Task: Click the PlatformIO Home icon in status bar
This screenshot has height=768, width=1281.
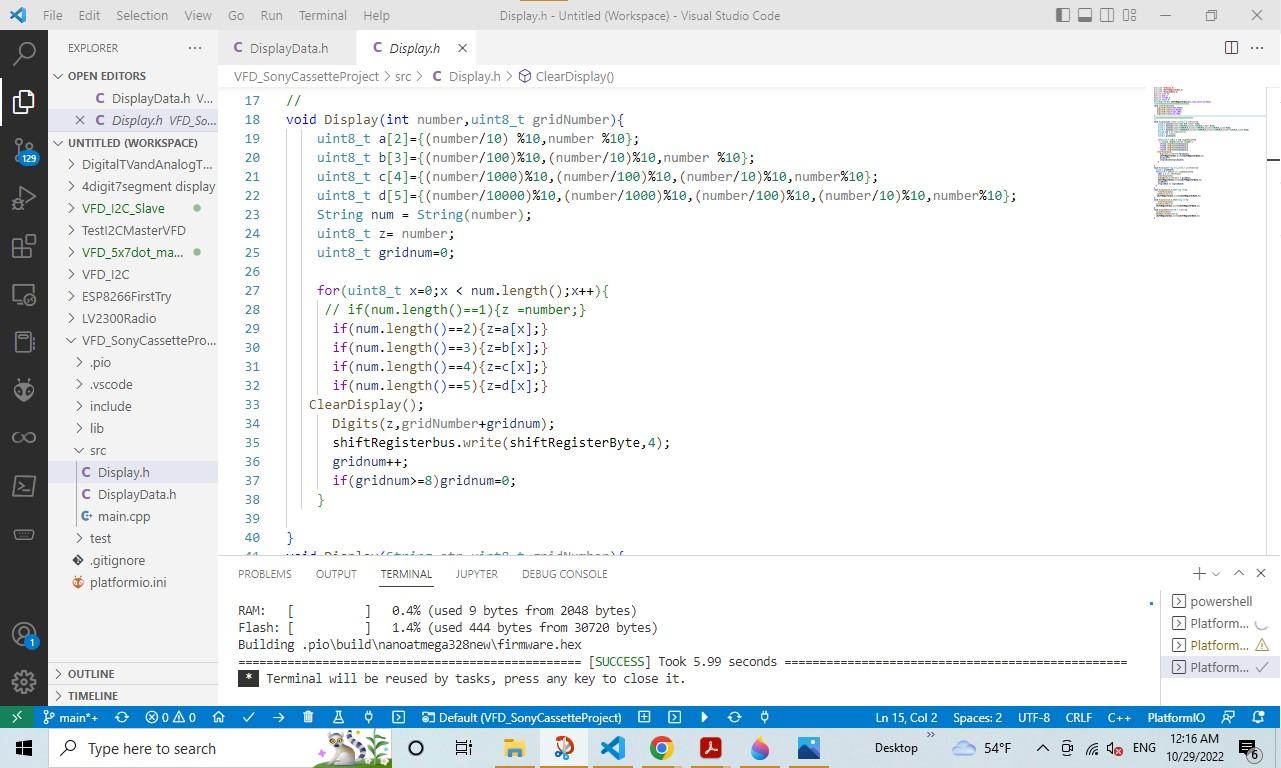Action: [218, 717]
